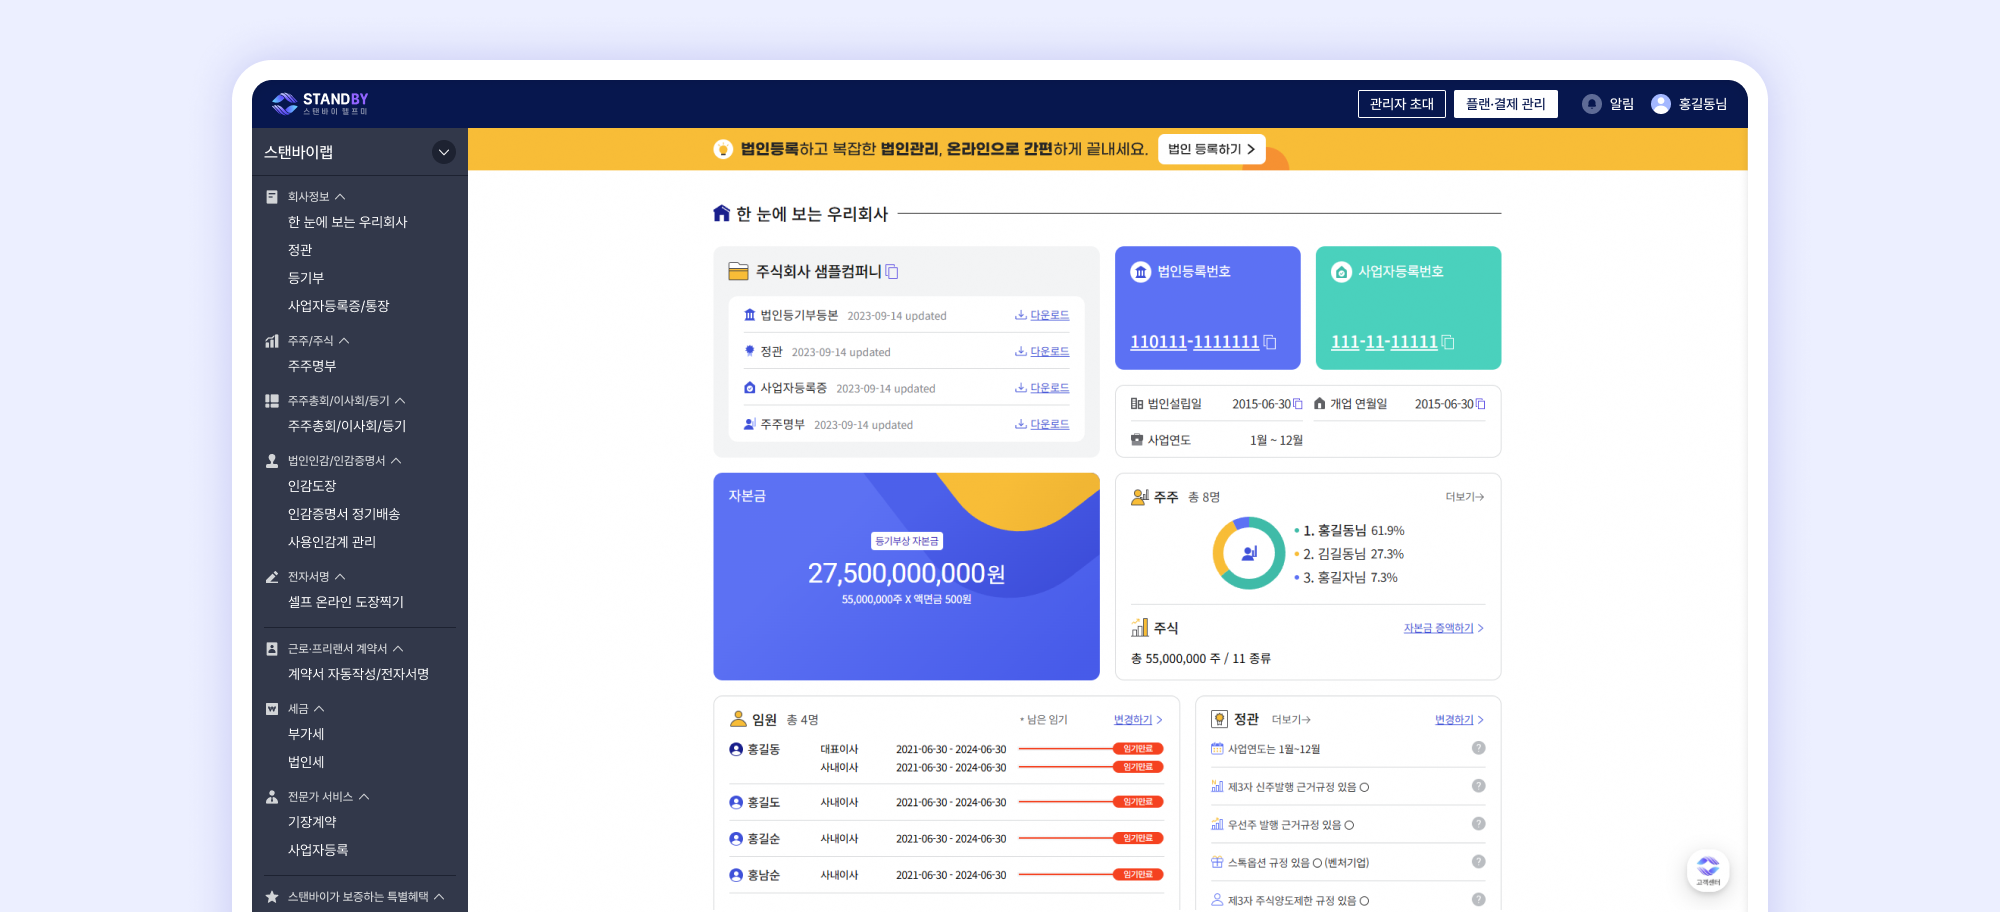2000x912 pixels.
Task: Select 인감증명서 정기배송 in the sidebar
Action: [344, 514]
